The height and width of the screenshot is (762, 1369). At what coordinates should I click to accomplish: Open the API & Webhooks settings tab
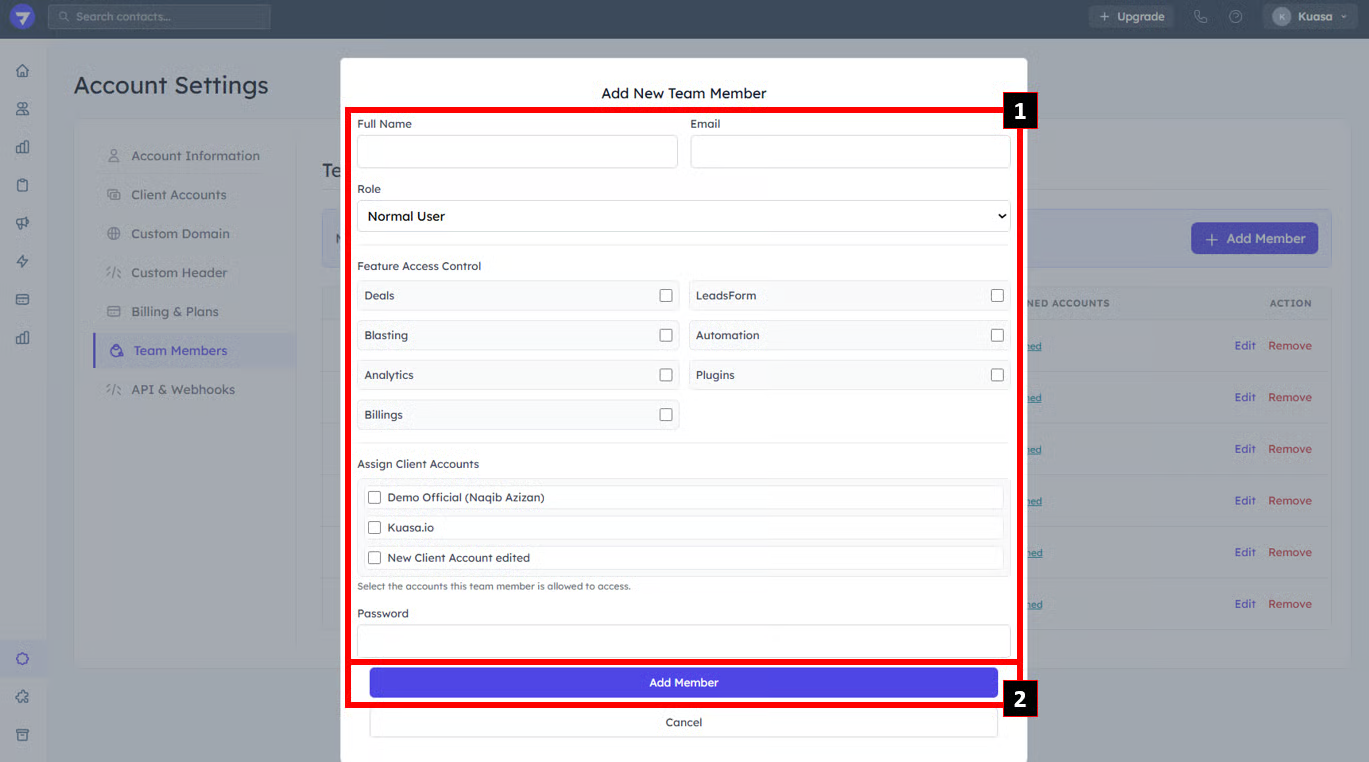(183, 390)
